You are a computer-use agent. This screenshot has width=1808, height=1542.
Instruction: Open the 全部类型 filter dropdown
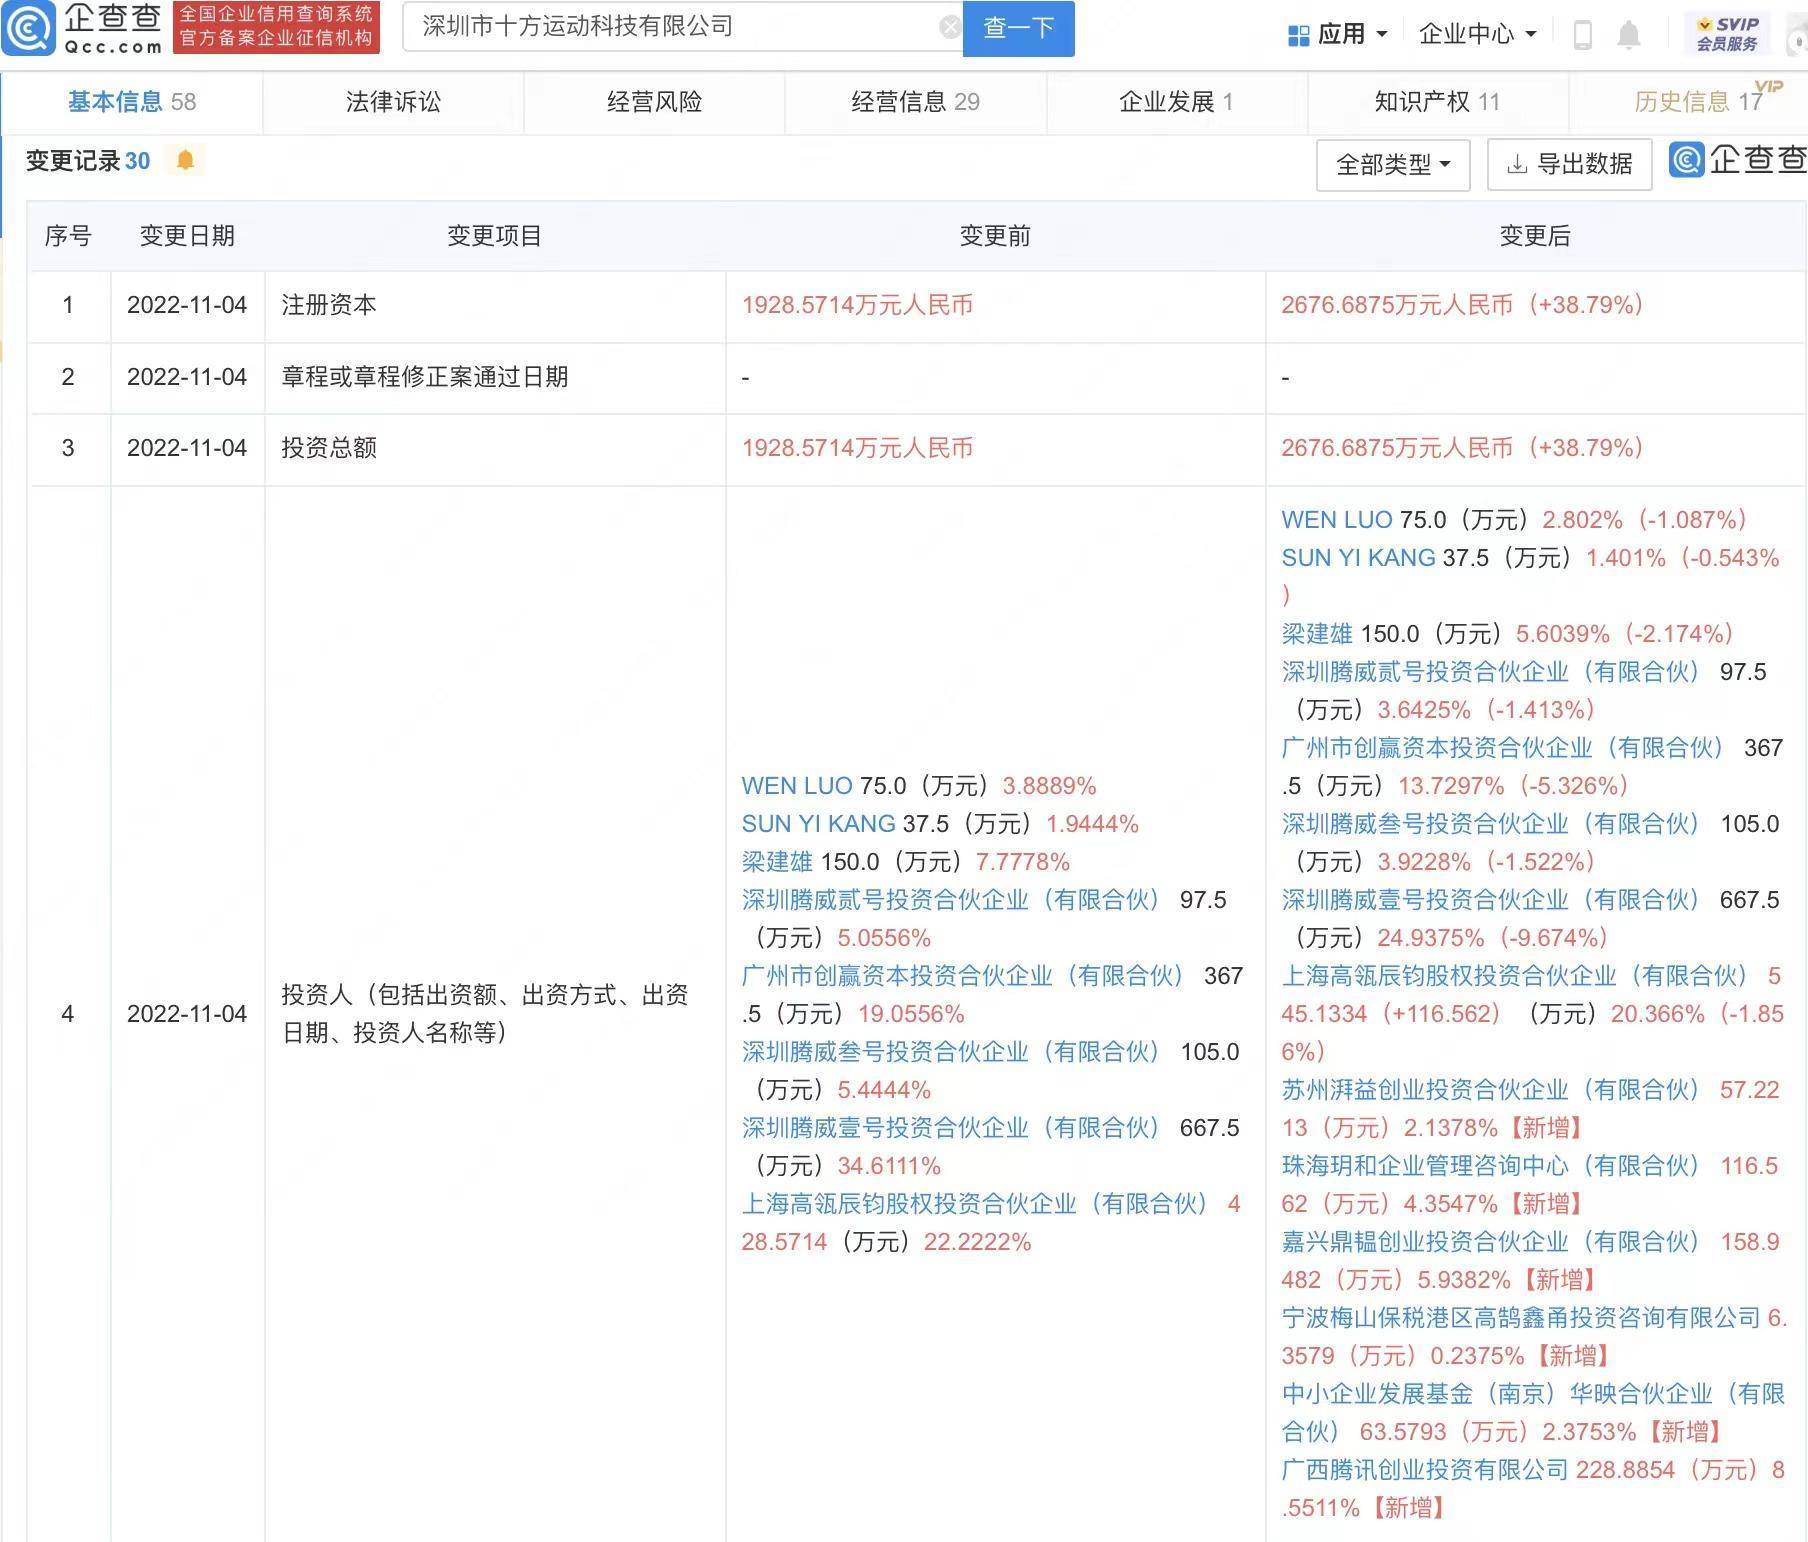point(1393,164)
